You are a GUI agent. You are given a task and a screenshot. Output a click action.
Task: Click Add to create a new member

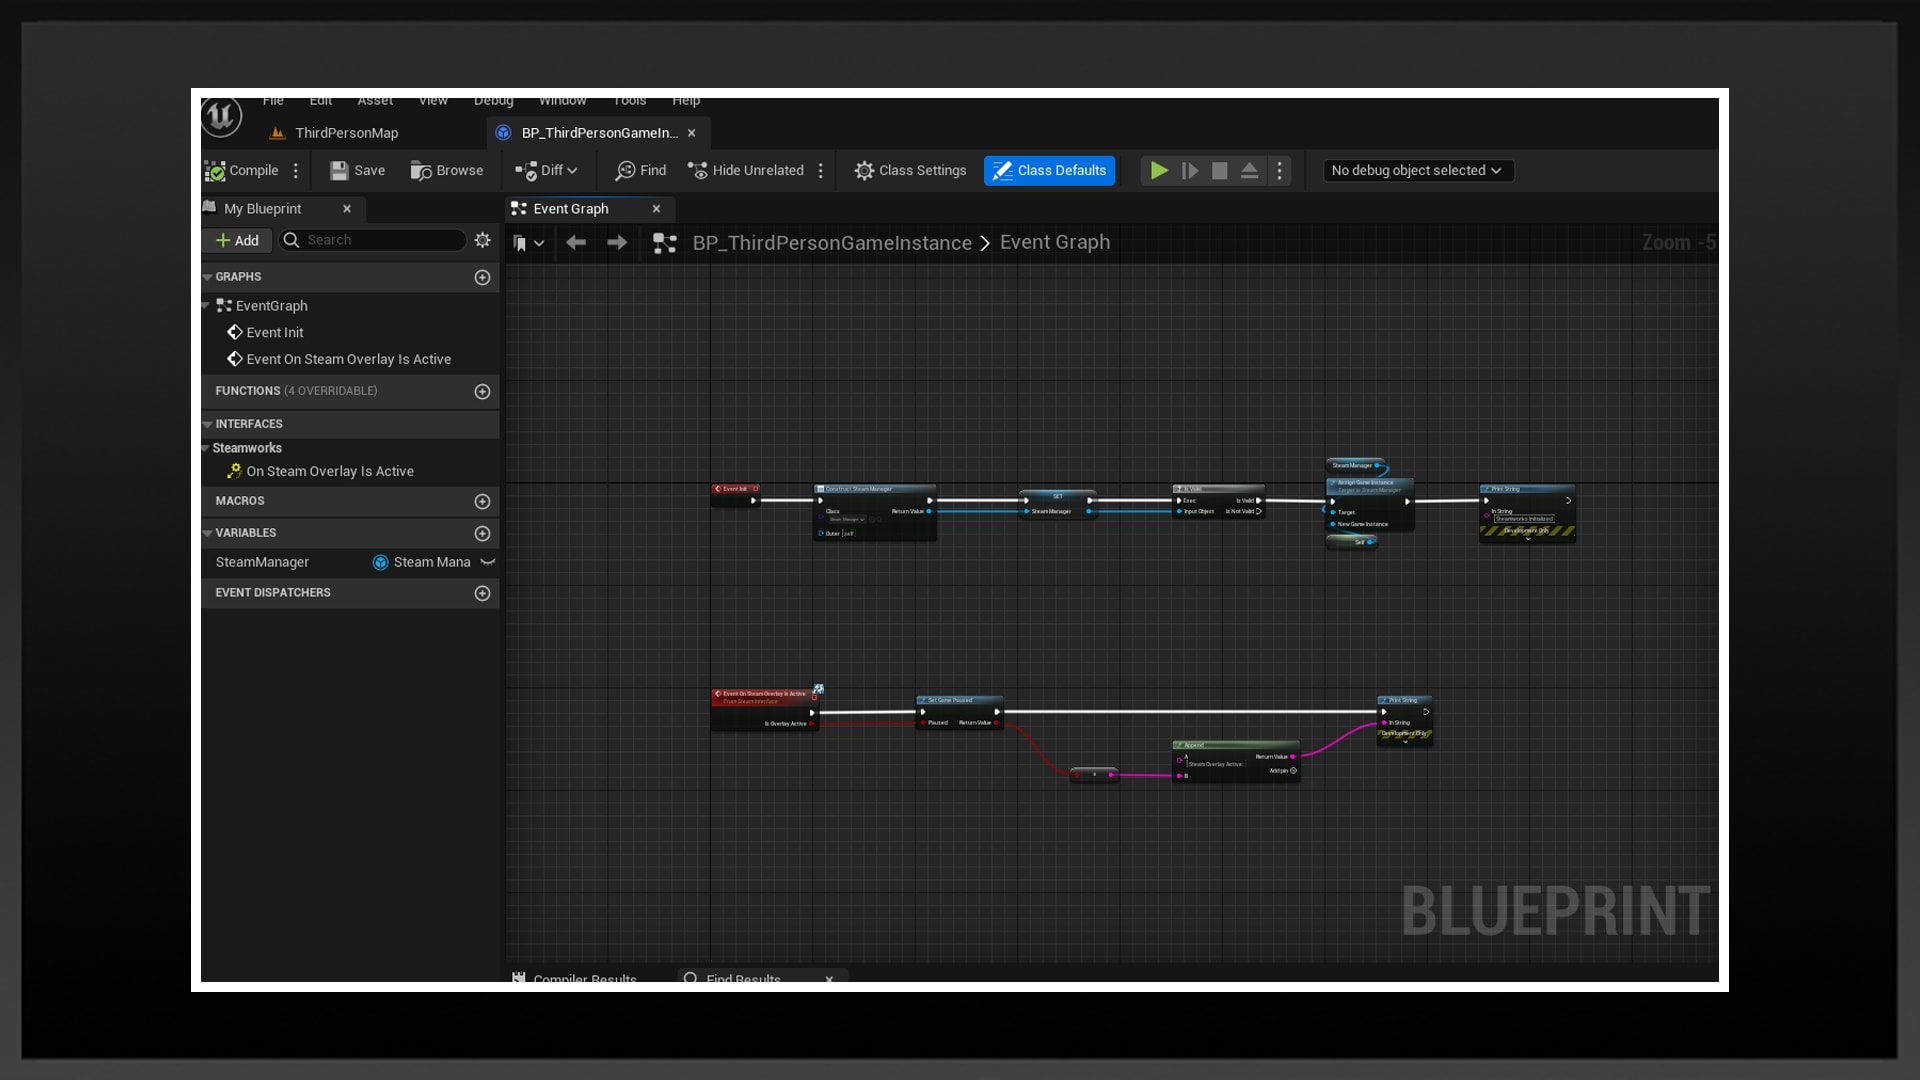[237, 240]
